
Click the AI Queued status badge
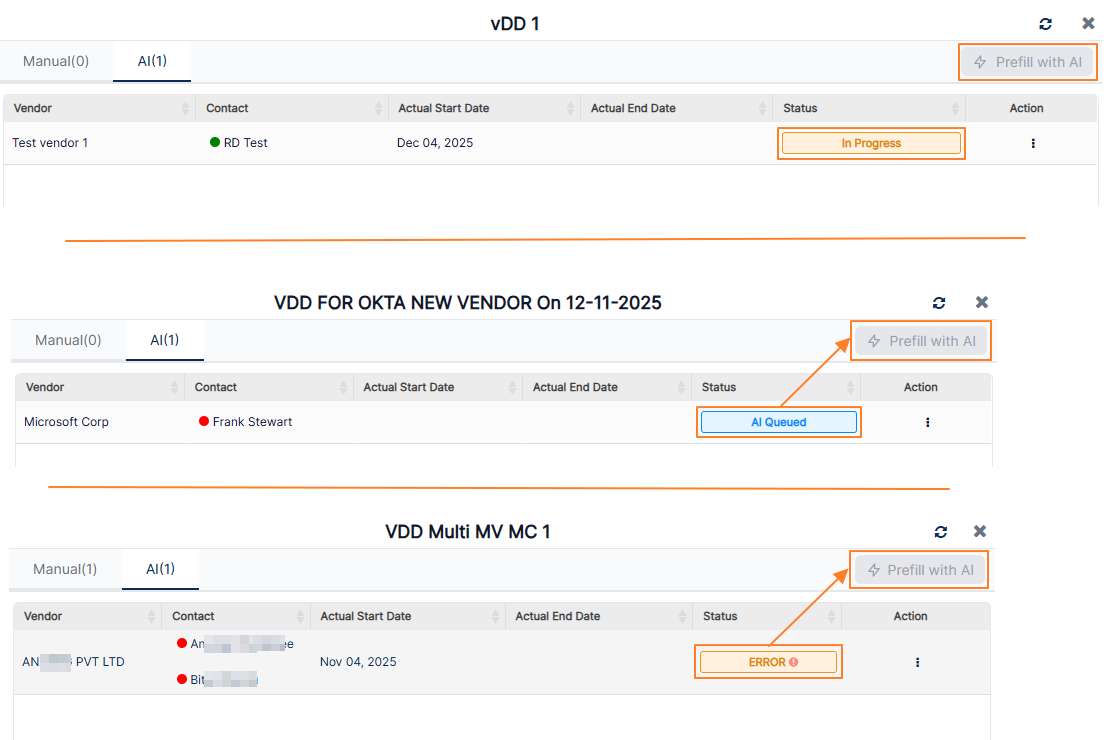pos(778,422)
